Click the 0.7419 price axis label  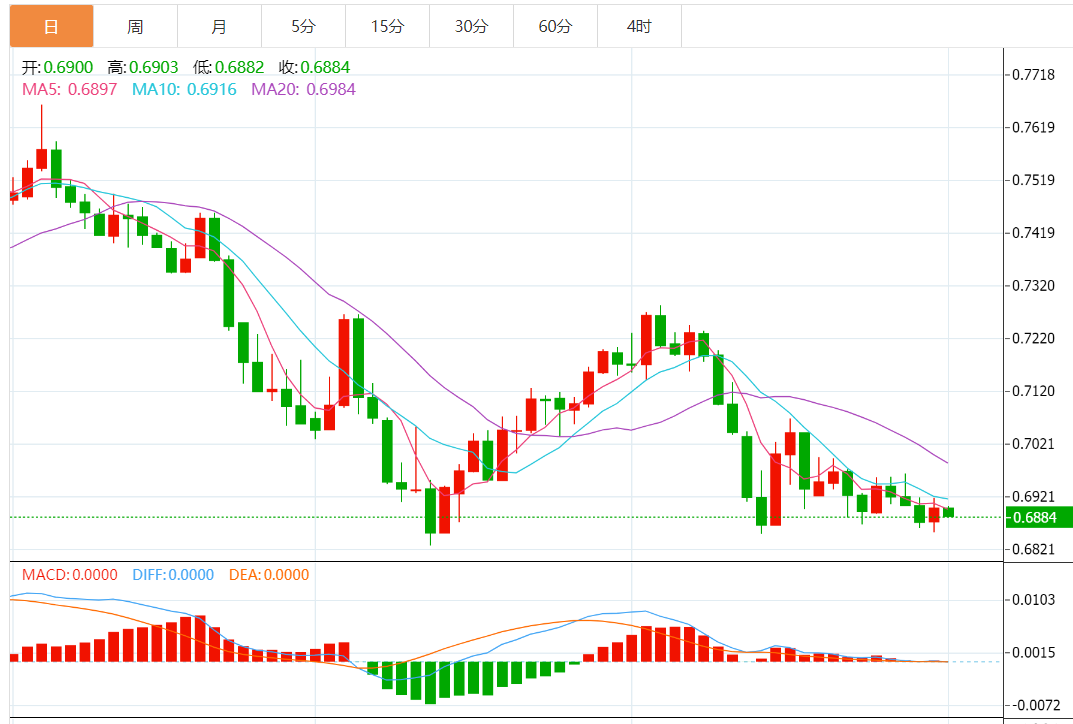pyautogui.click(x=1033, y=233)
